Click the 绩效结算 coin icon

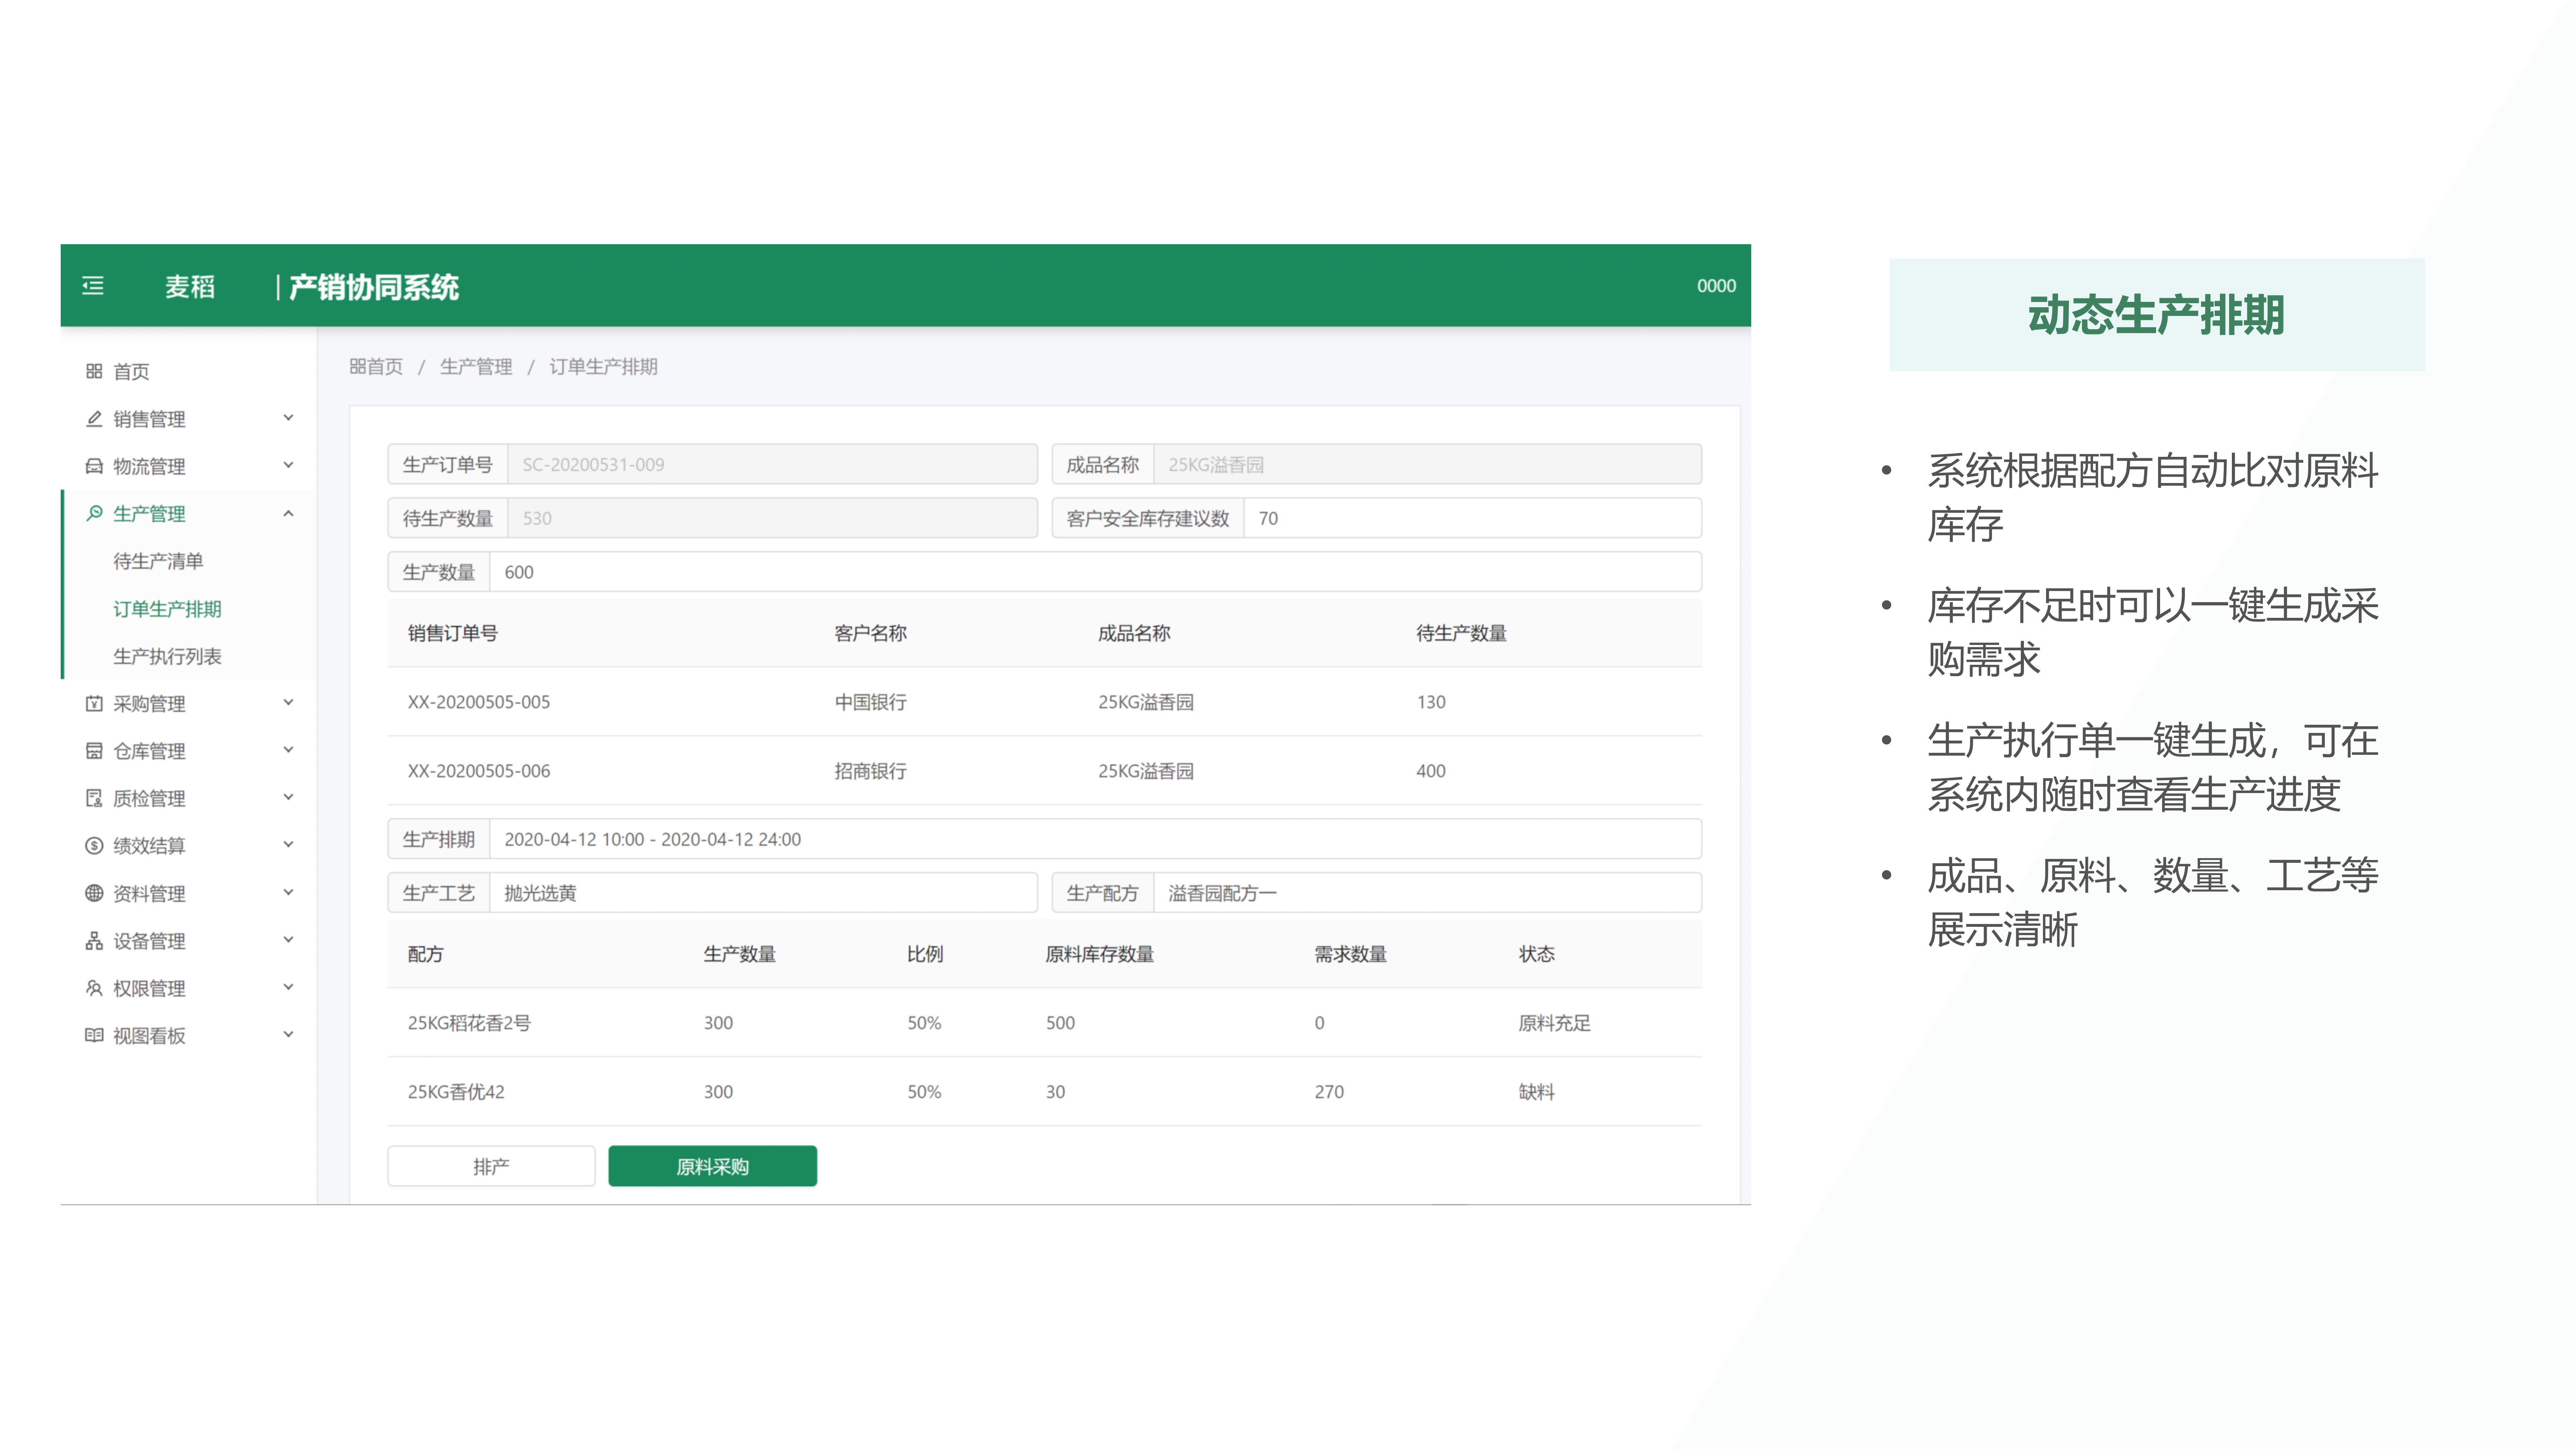[x=94, y=846]
